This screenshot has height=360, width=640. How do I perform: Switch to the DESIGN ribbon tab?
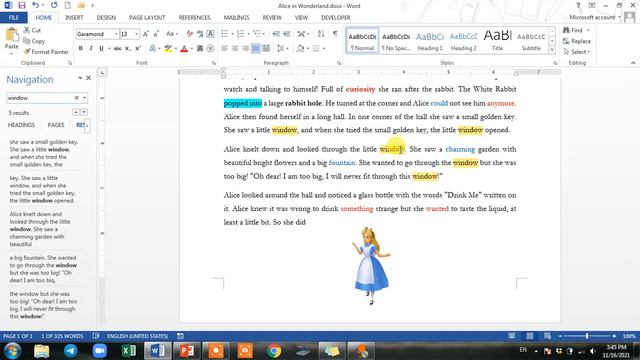point(106,18)
